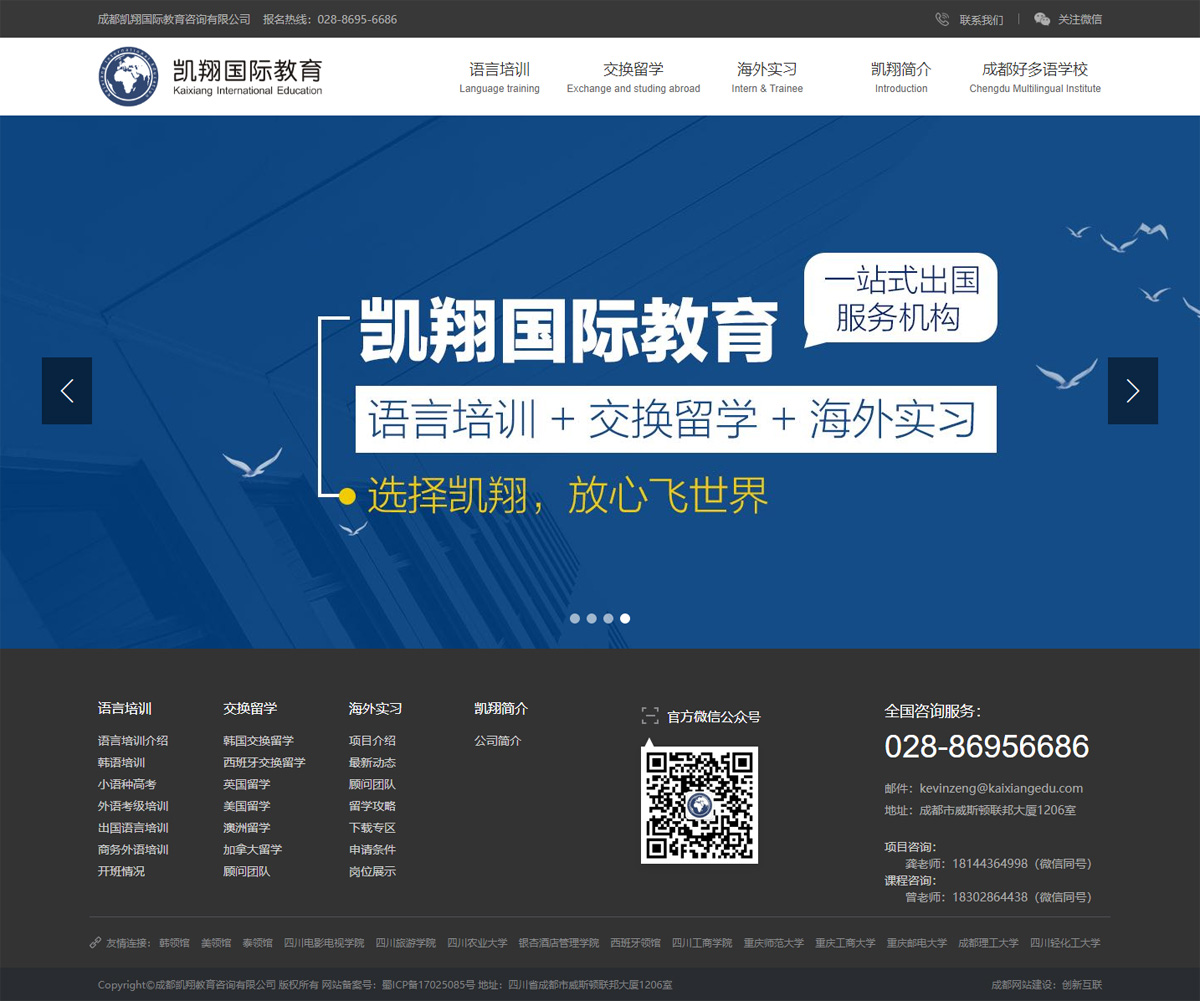Select the second carousel indicator dot
Image resolution: width=1200 pixels, height=1001 pixels.
pos(592,619)
